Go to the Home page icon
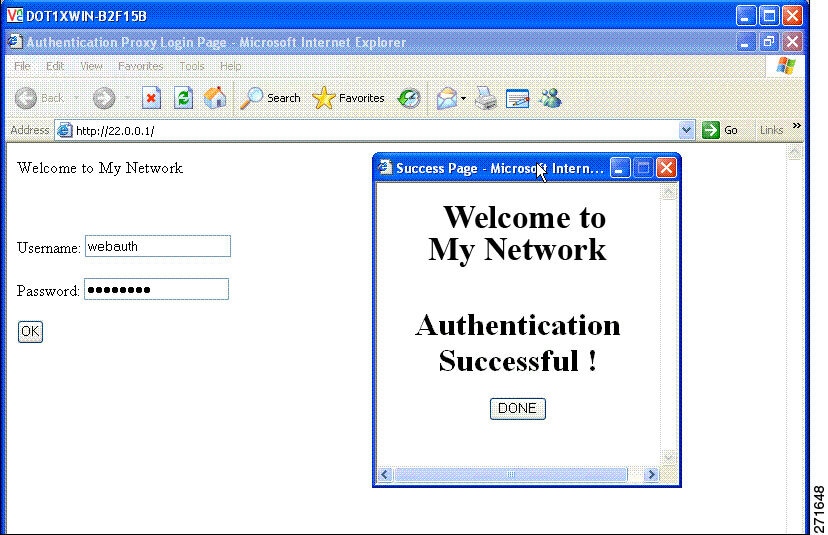This screenshot has height=535, width=828. (215, 98)
